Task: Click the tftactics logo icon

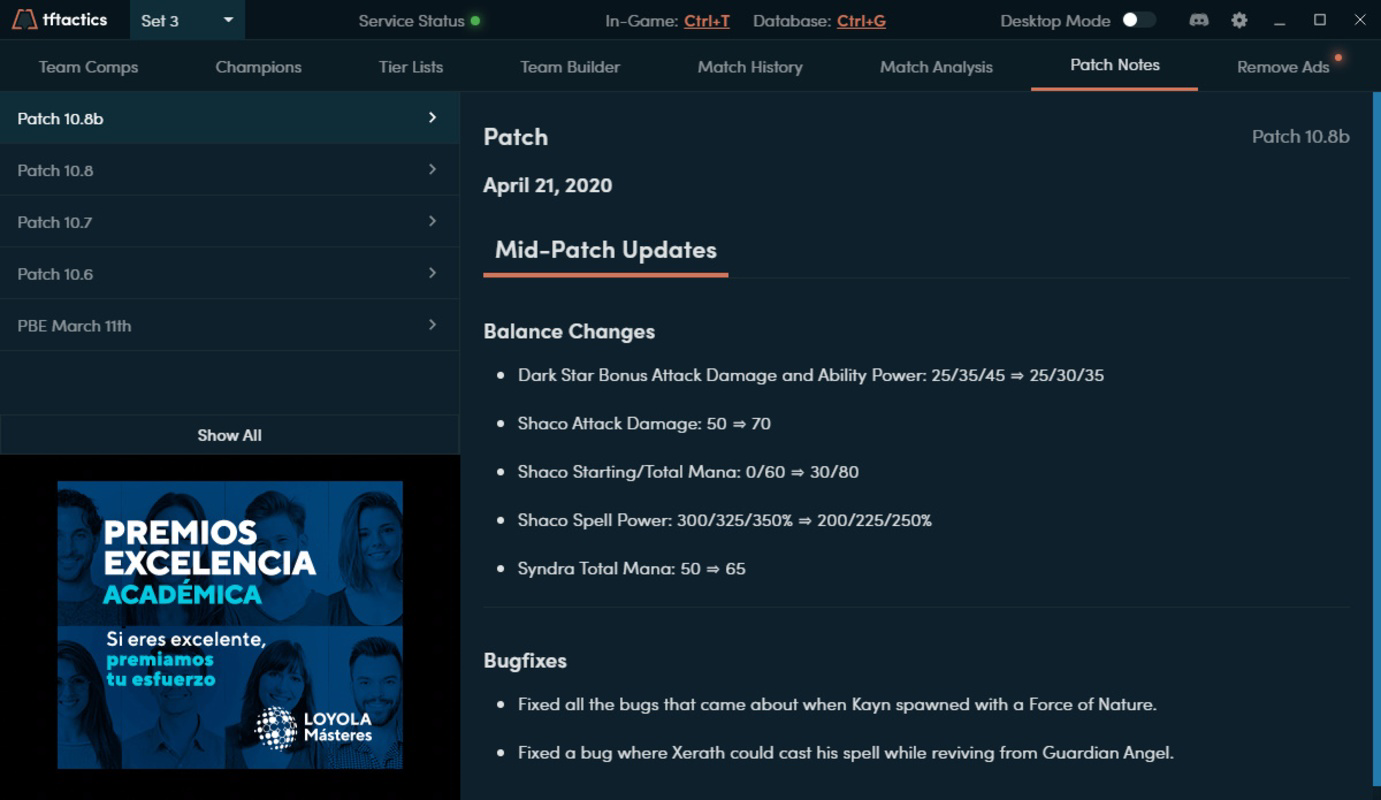Action: (x=24, y=20)
